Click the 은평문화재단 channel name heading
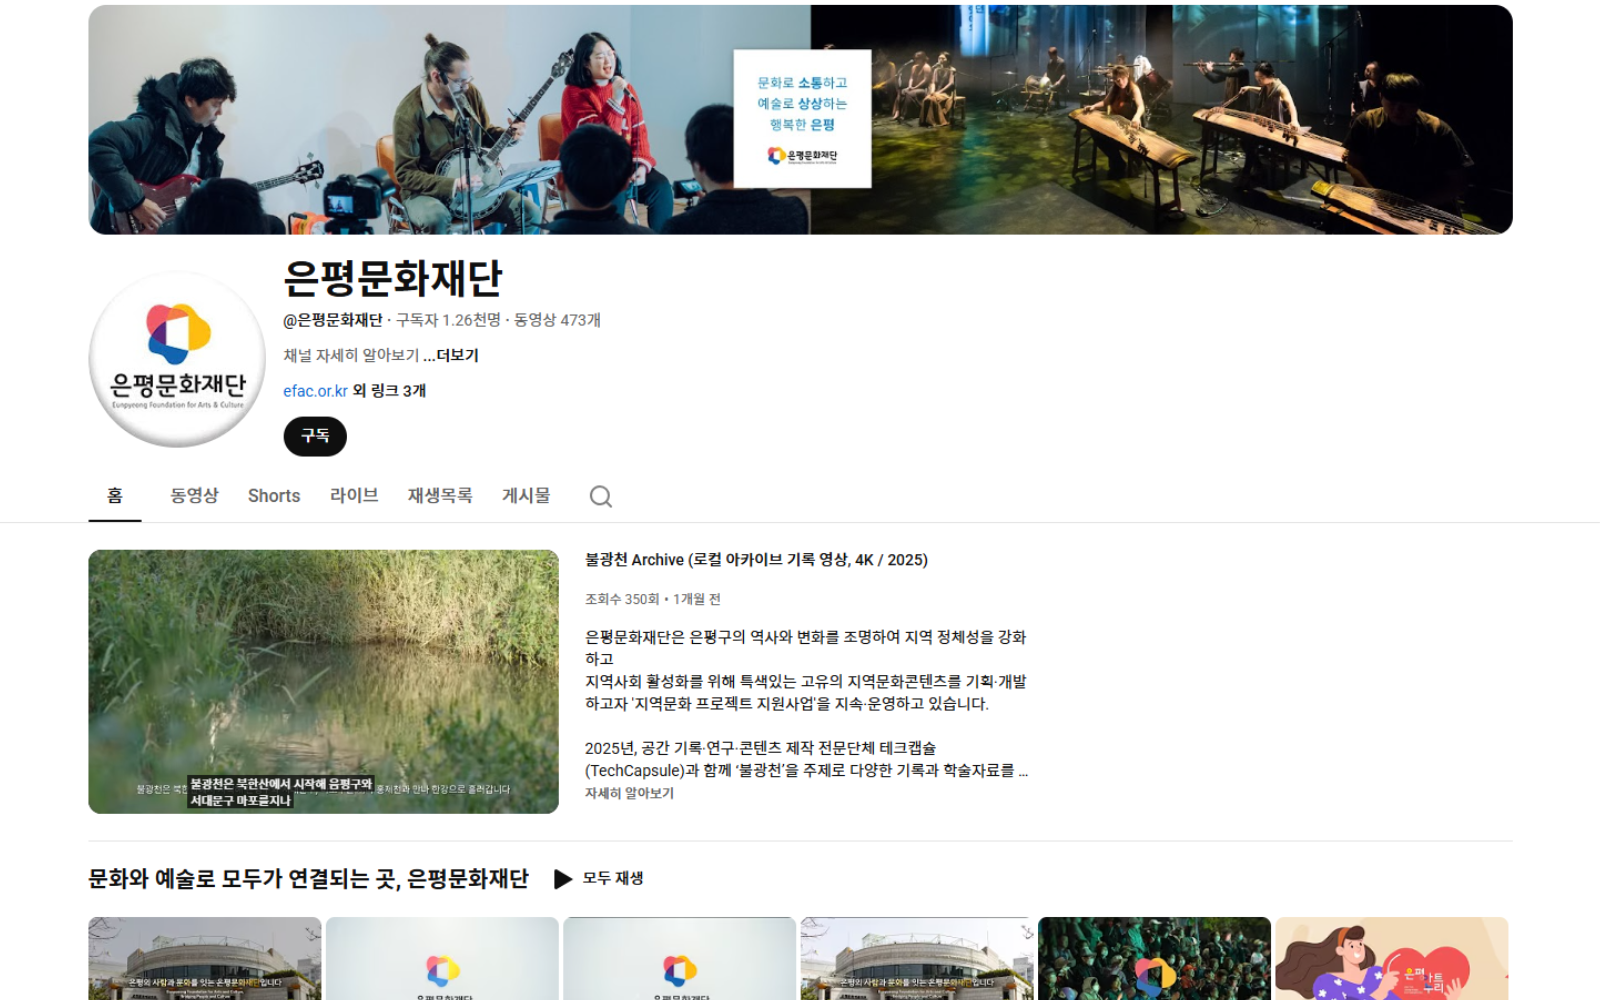Viewport: 1600px width, 1000px height. click(393, 278)
